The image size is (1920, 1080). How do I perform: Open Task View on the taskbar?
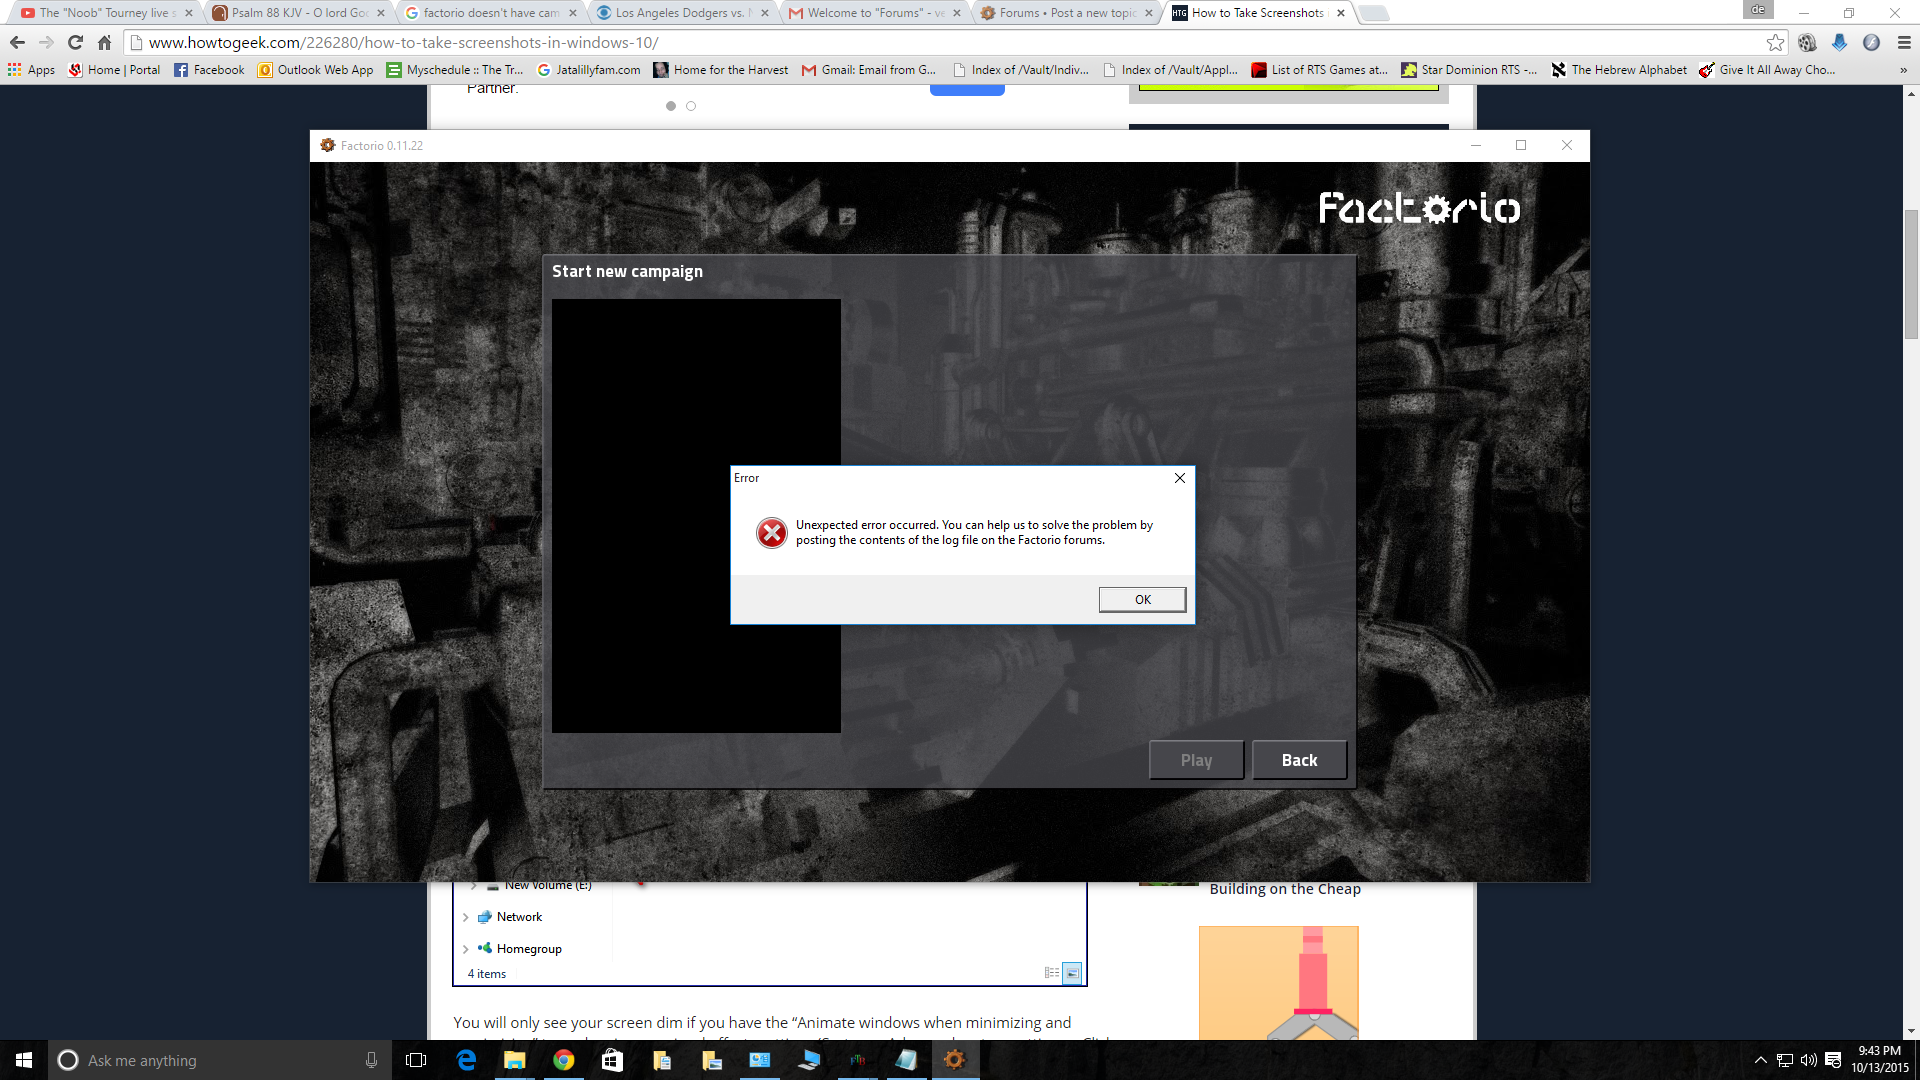point(416,1060)
